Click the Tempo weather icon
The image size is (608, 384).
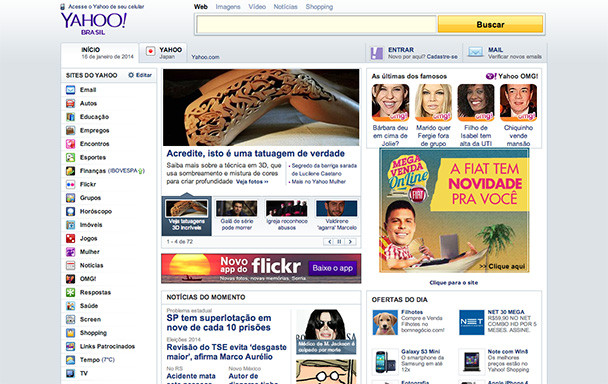click(70, 360)
